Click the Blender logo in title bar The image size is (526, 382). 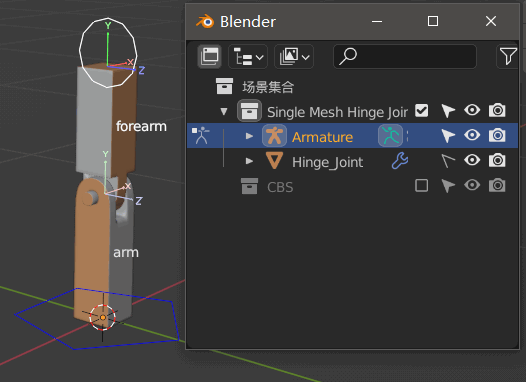tap(205, 22)
